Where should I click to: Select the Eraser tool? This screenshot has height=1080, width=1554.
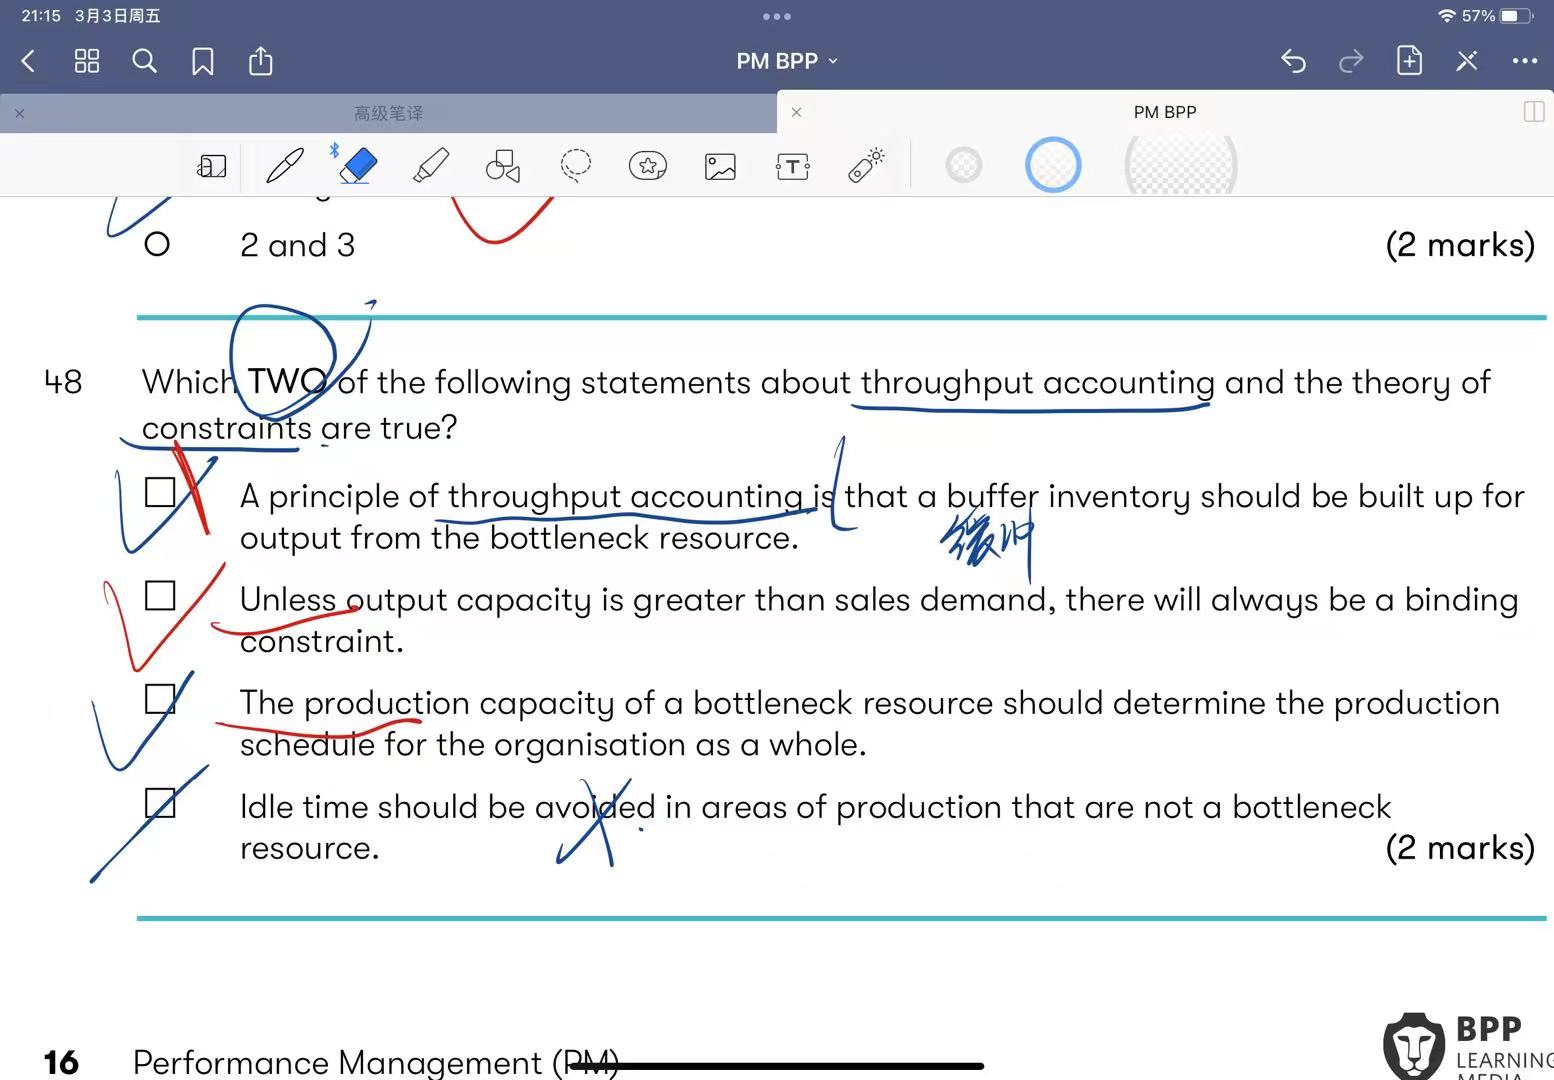point(358,165)
